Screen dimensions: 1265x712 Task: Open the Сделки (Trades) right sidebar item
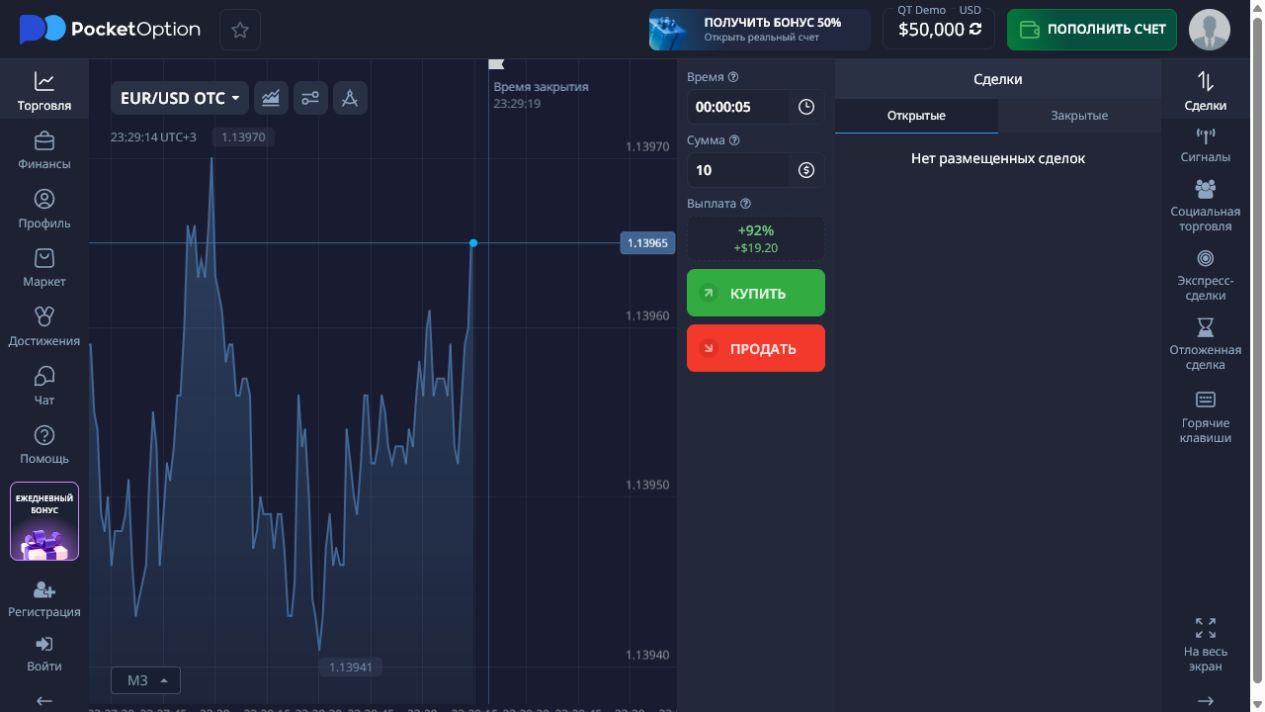(x=1205, y=90)
